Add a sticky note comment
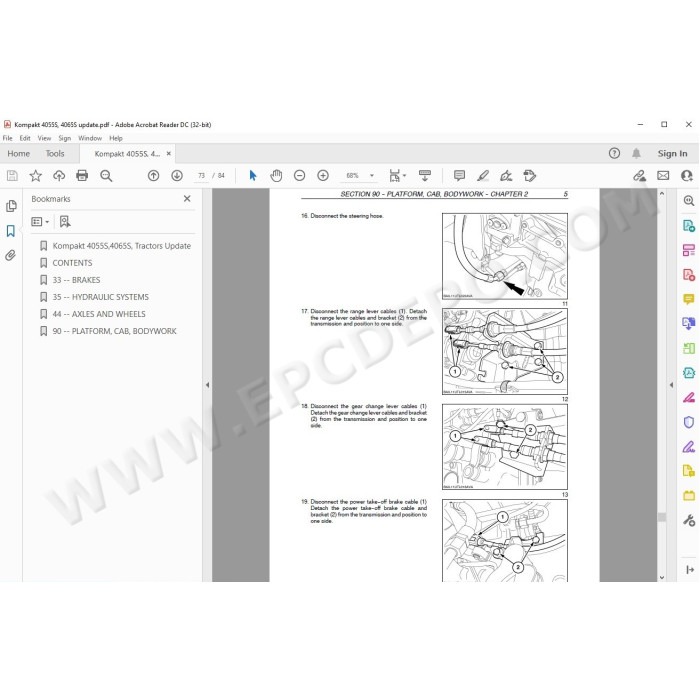This screenshot has height=700, width=700. click(459, 175)
